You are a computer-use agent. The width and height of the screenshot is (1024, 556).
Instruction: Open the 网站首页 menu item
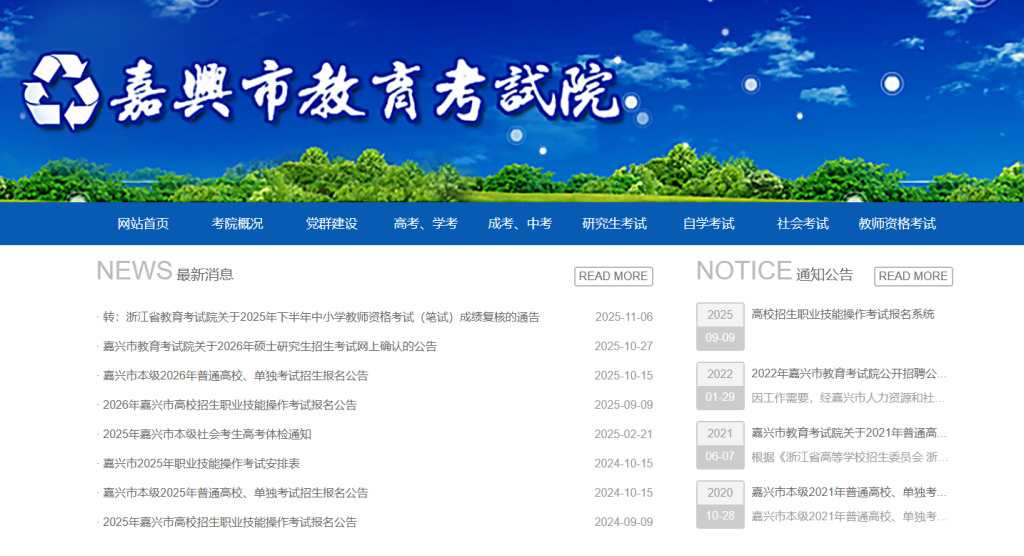click(143, 223)
